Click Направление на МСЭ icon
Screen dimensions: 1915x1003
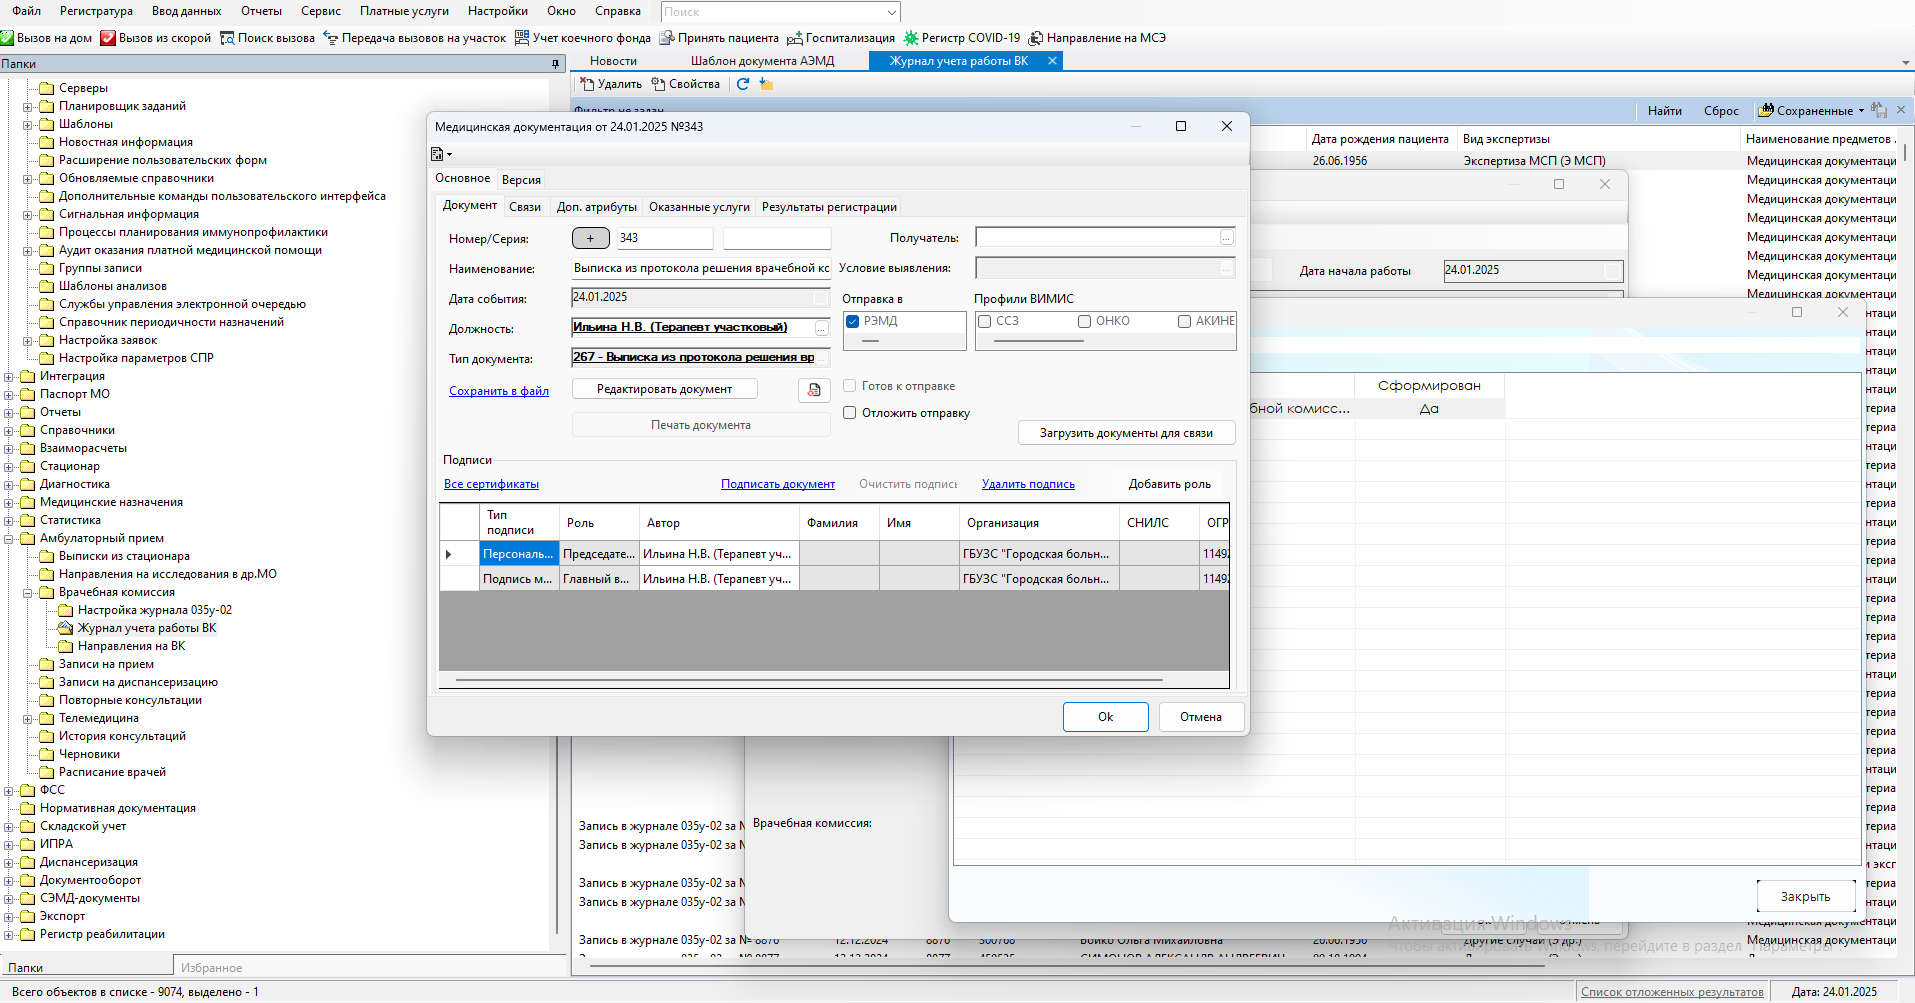[1036, 38]
